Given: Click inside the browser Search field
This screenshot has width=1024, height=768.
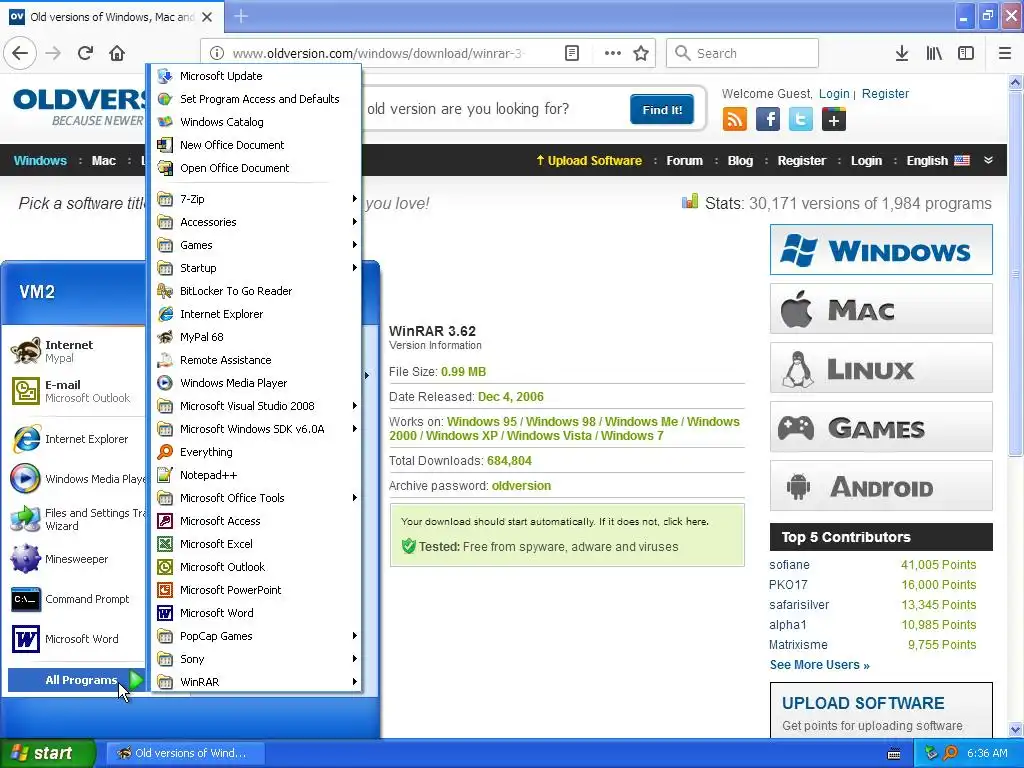Looking at the screenshot, I should click(743, 53).
